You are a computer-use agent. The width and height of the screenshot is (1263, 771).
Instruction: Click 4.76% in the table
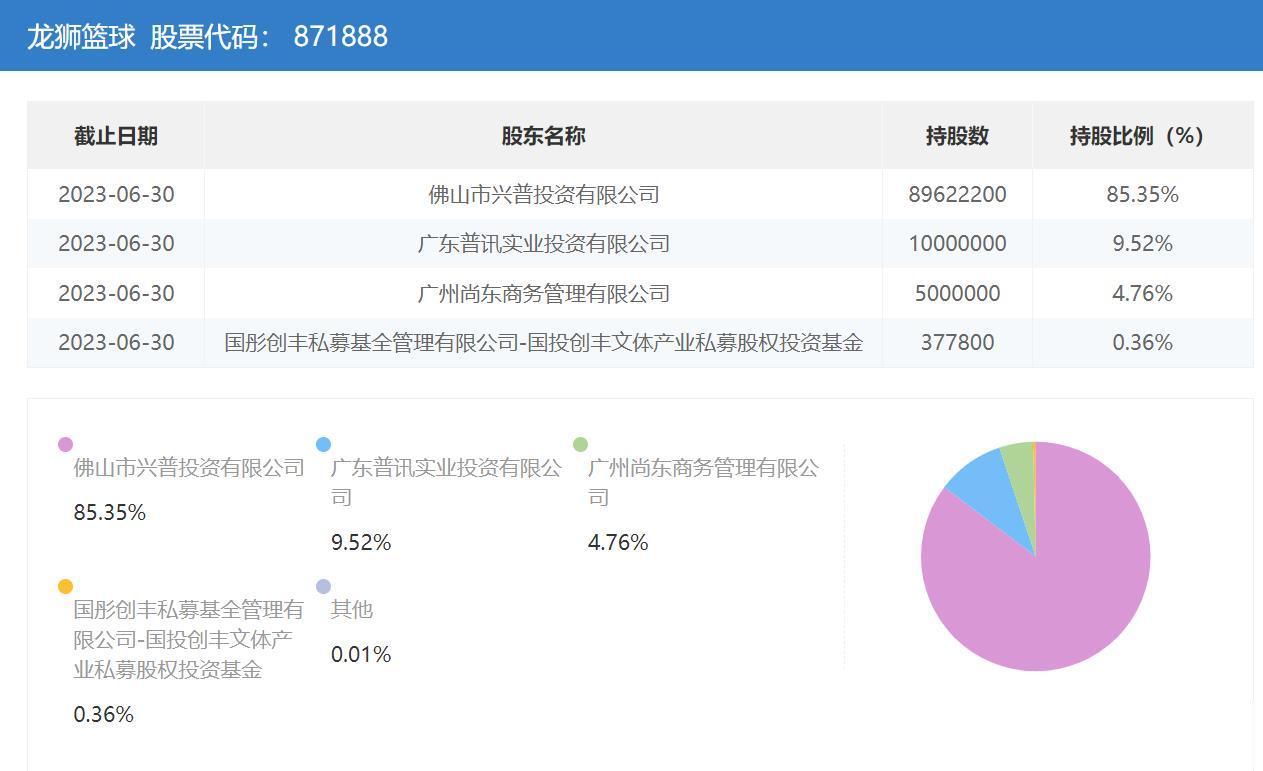1142,293
